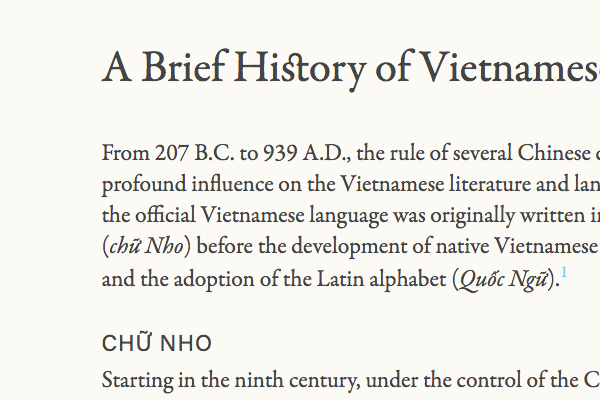Viewport: 600px width, 400px height.
Task: Open footnote 1 superscript link
Action: tap(565, 272)
